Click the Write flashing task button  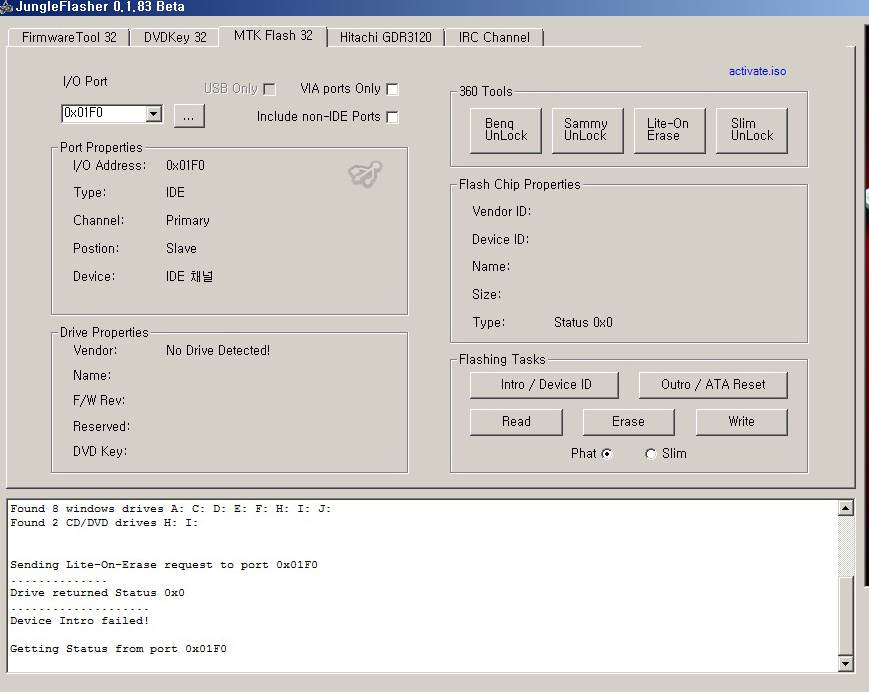coord(742,422)
